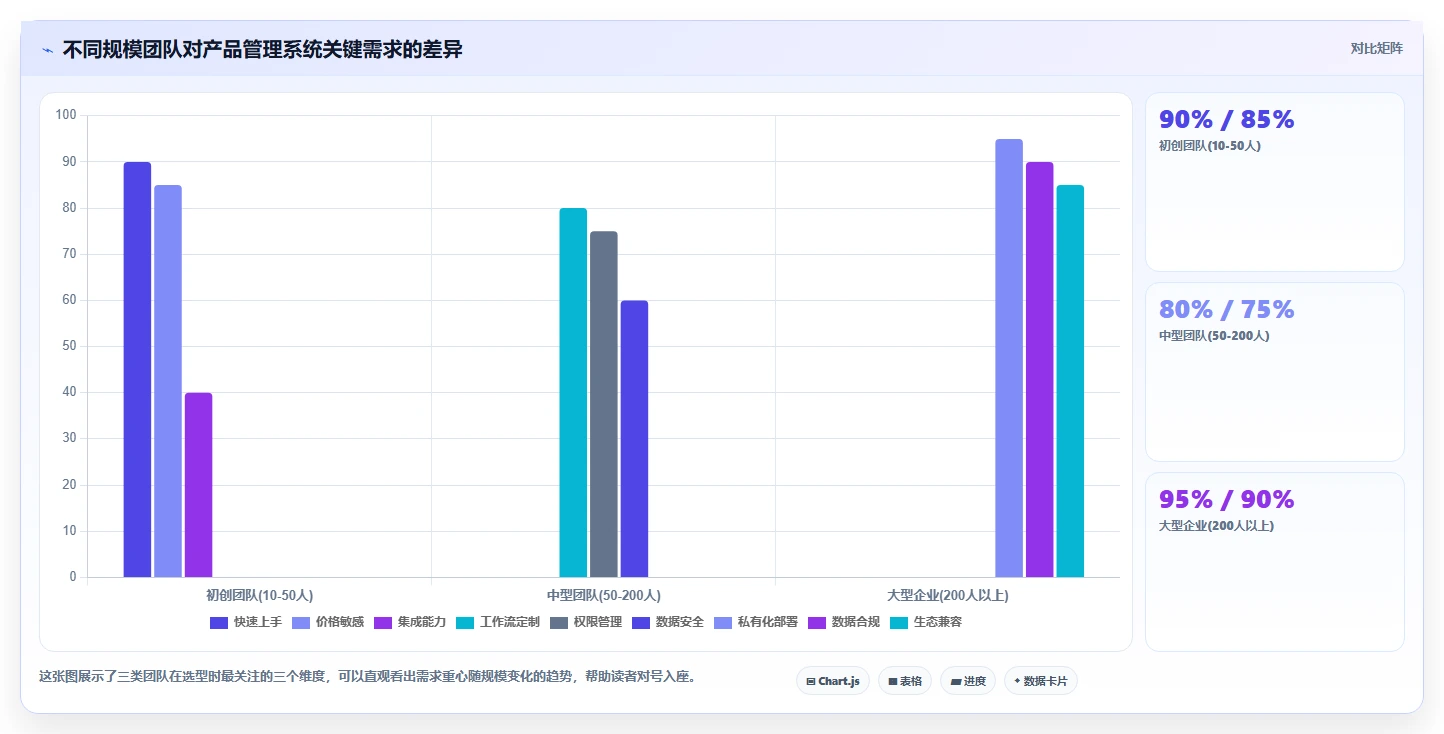Toggle the 价格敏感 legend item
Screen dimensions: 1444x734
coord(328,622)
